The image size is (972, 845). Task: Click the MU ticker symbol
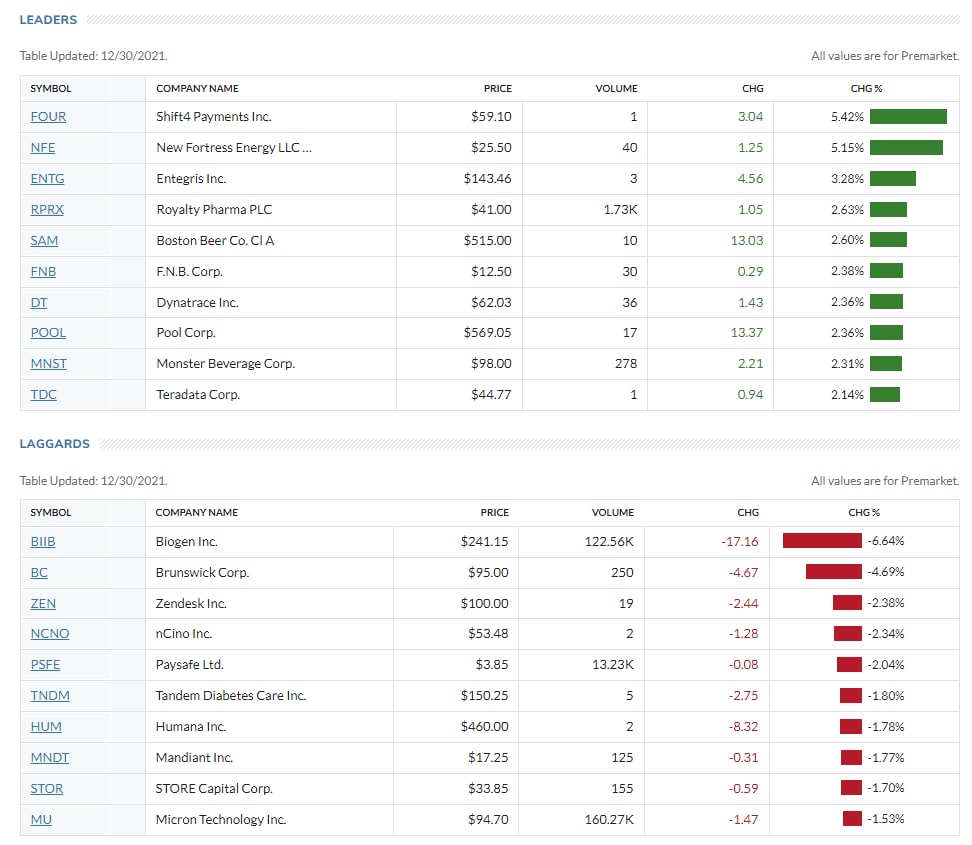click(41, 820)
